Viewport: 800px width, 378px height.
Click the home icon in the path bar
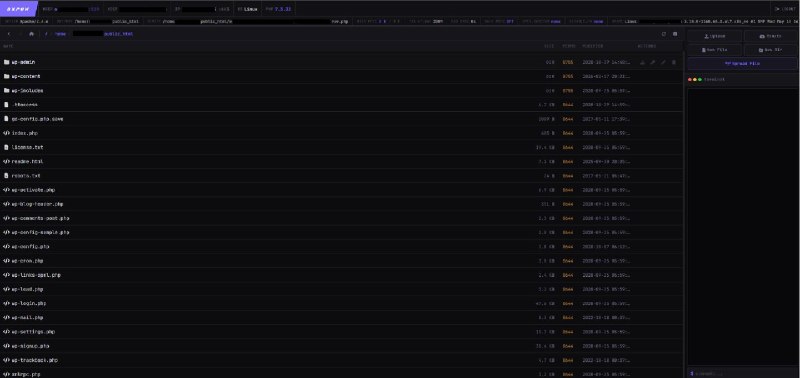(31, 34)
